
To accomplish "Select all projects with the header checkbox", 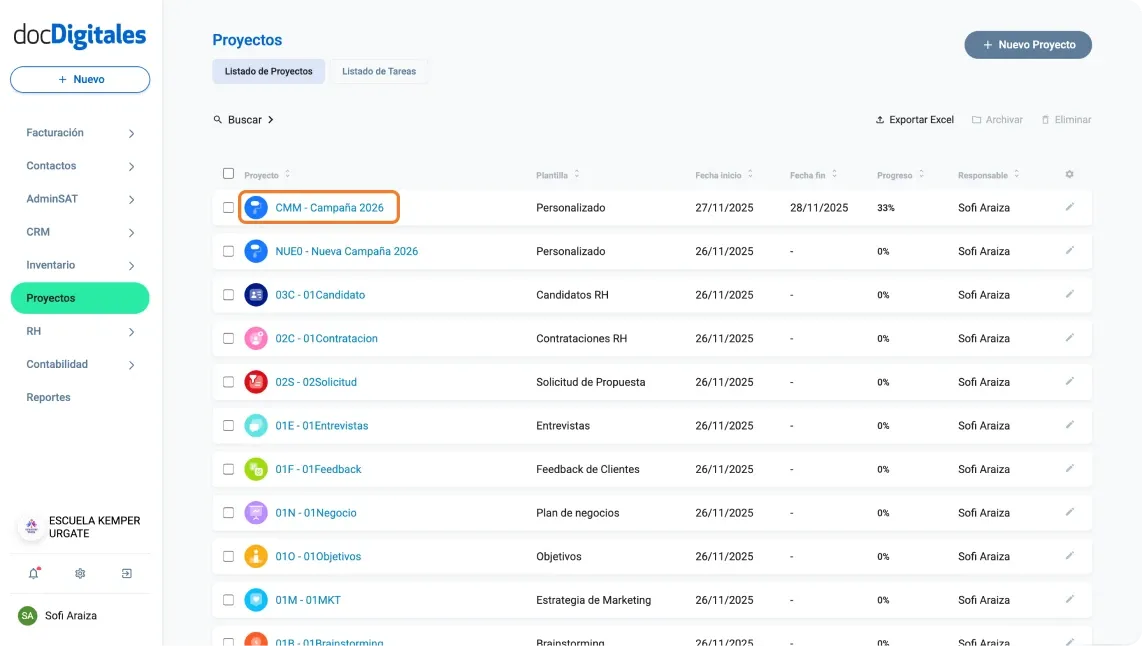I will (x=228, y=173).
